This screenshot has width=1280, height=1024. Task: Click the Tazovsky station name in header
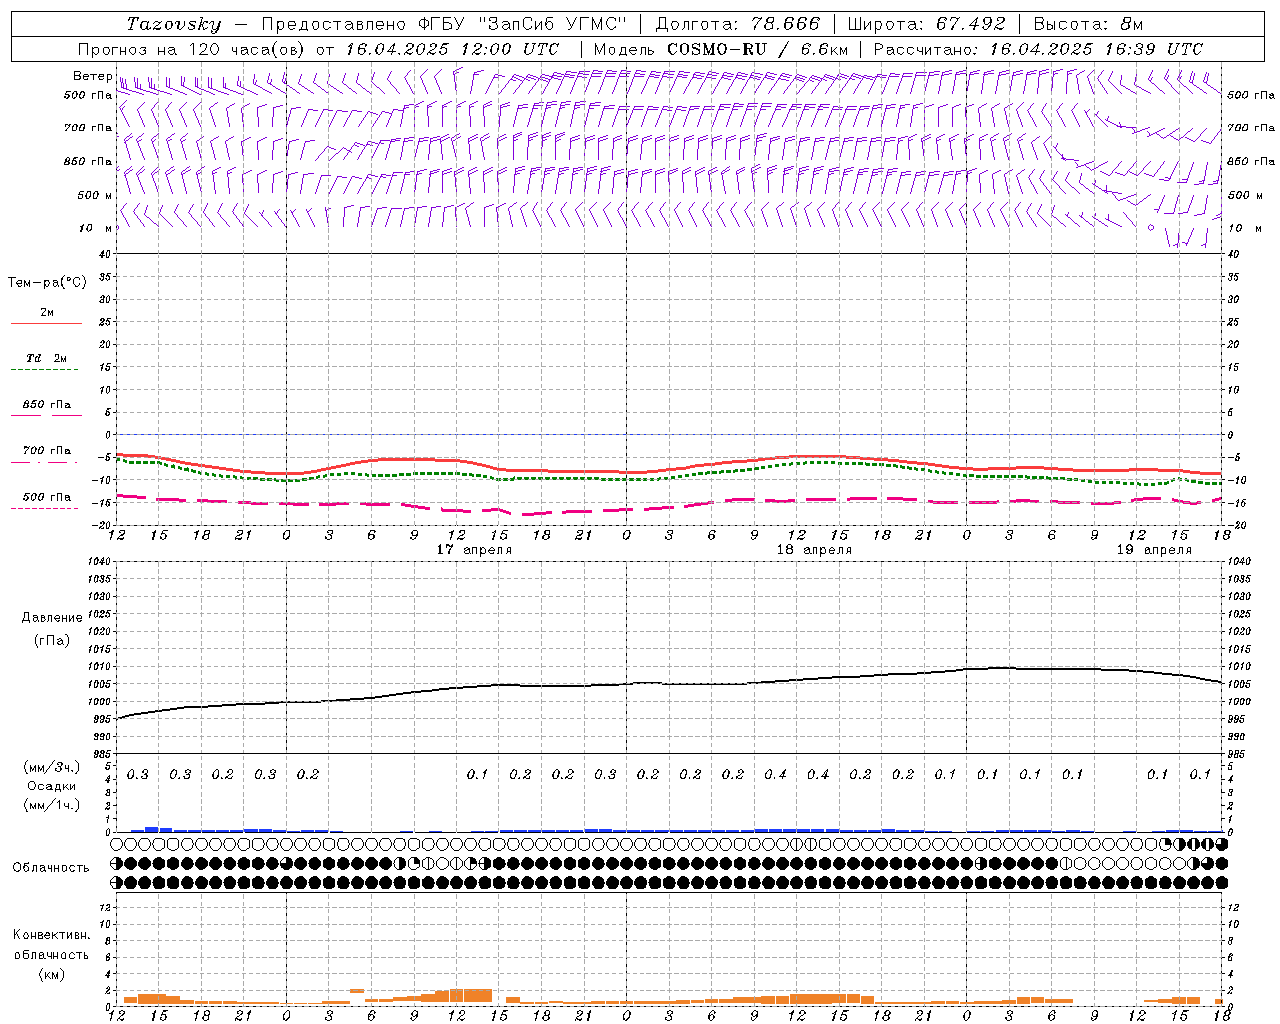pyautogui.click(x=173, y=24)
